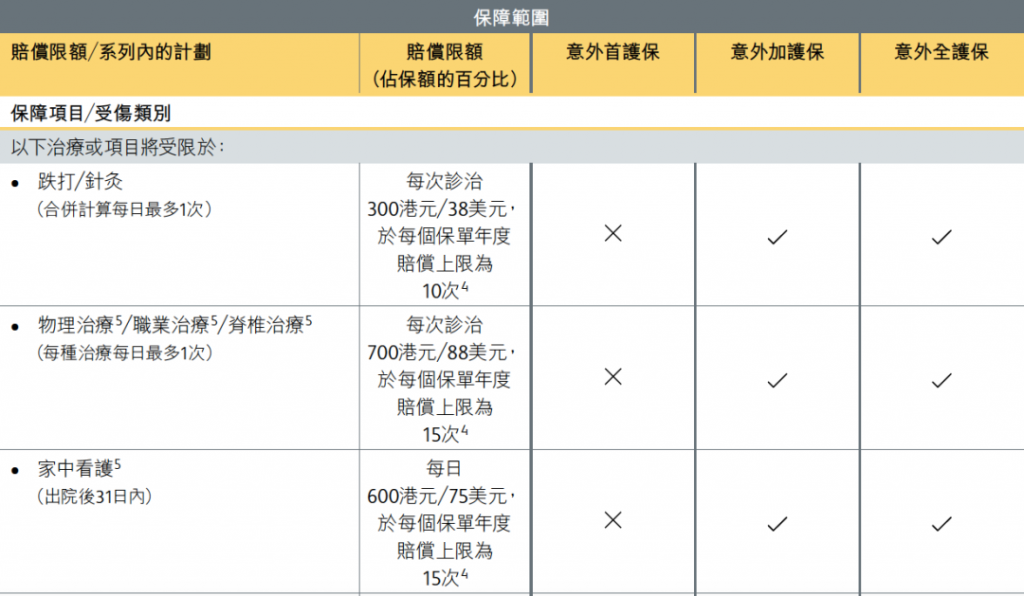Click the cross mark in 跌打/針灸 row
This screenshot has width=1024, height=596.
613,233
